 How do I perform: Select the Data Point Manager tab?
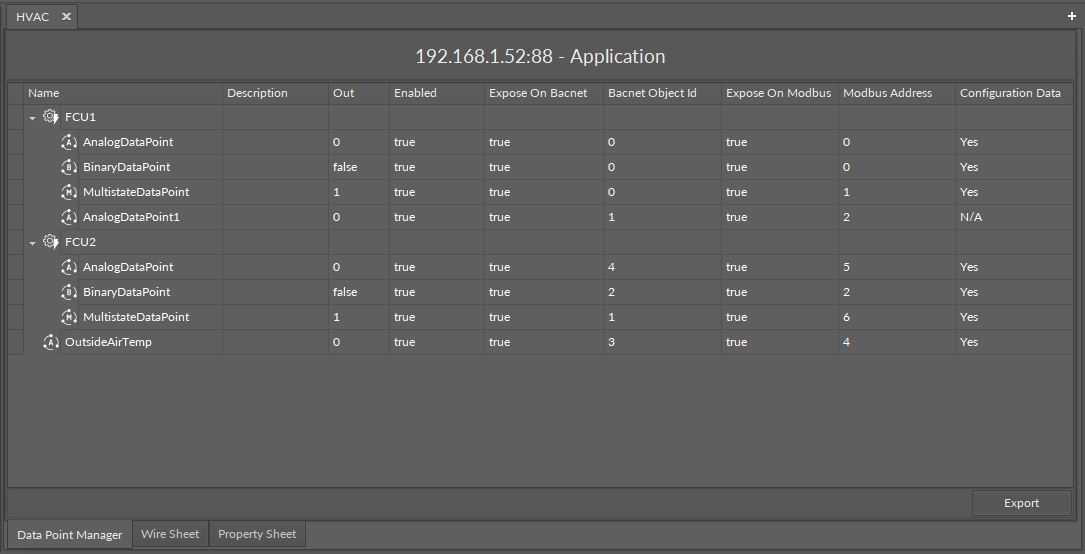pos(70,535)
